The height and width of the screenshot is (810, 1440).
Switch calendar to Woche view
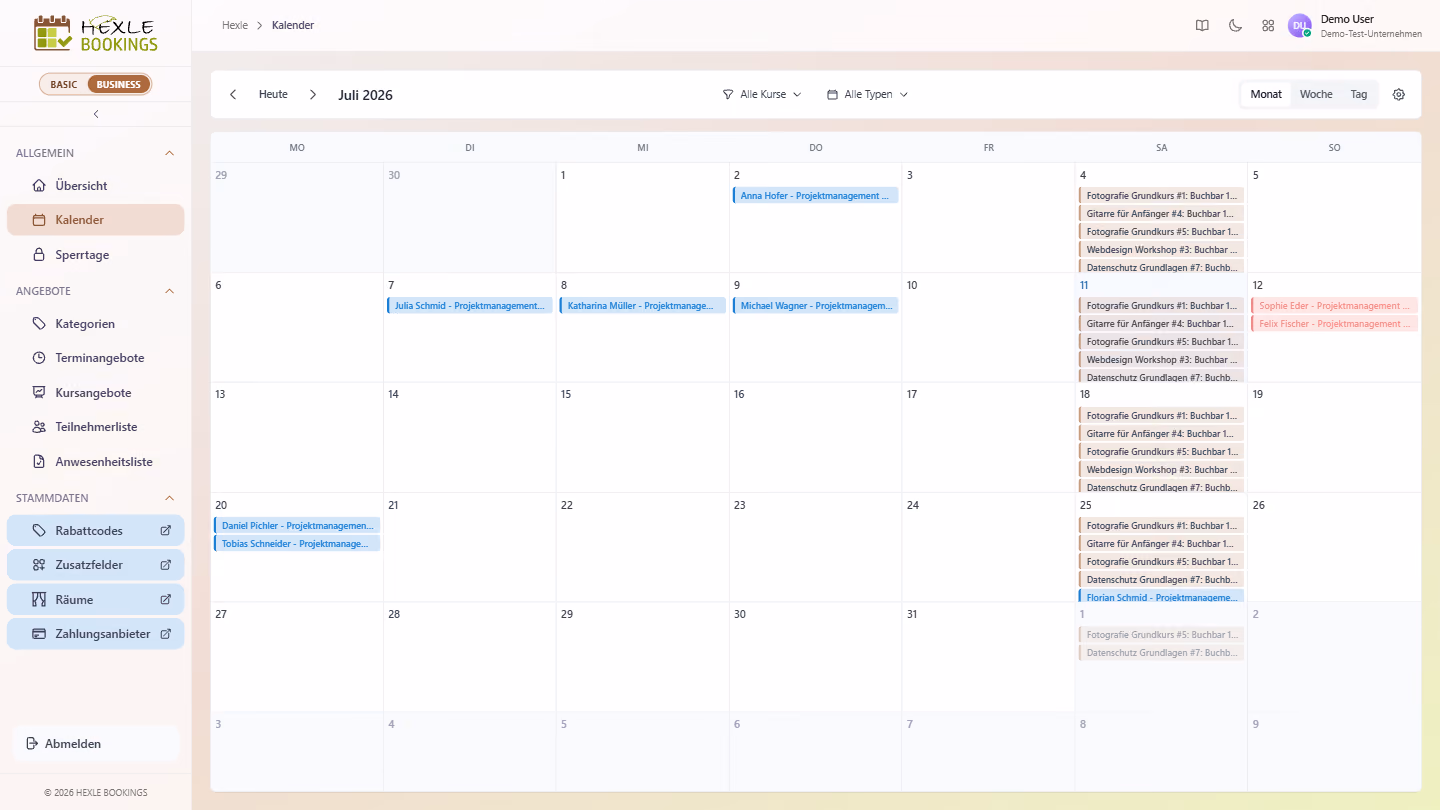1316,94
